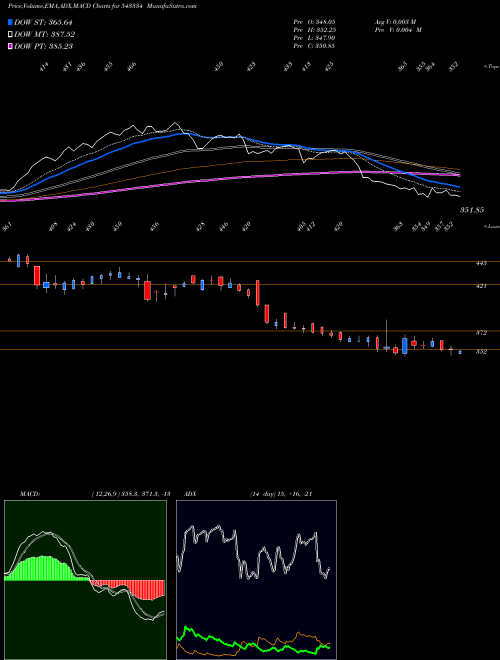Image resolution: width=500 pixels, height=660 pixels.
Task: Click the chart title mentioning MunafaSutra.com
Action: [102, 6]
